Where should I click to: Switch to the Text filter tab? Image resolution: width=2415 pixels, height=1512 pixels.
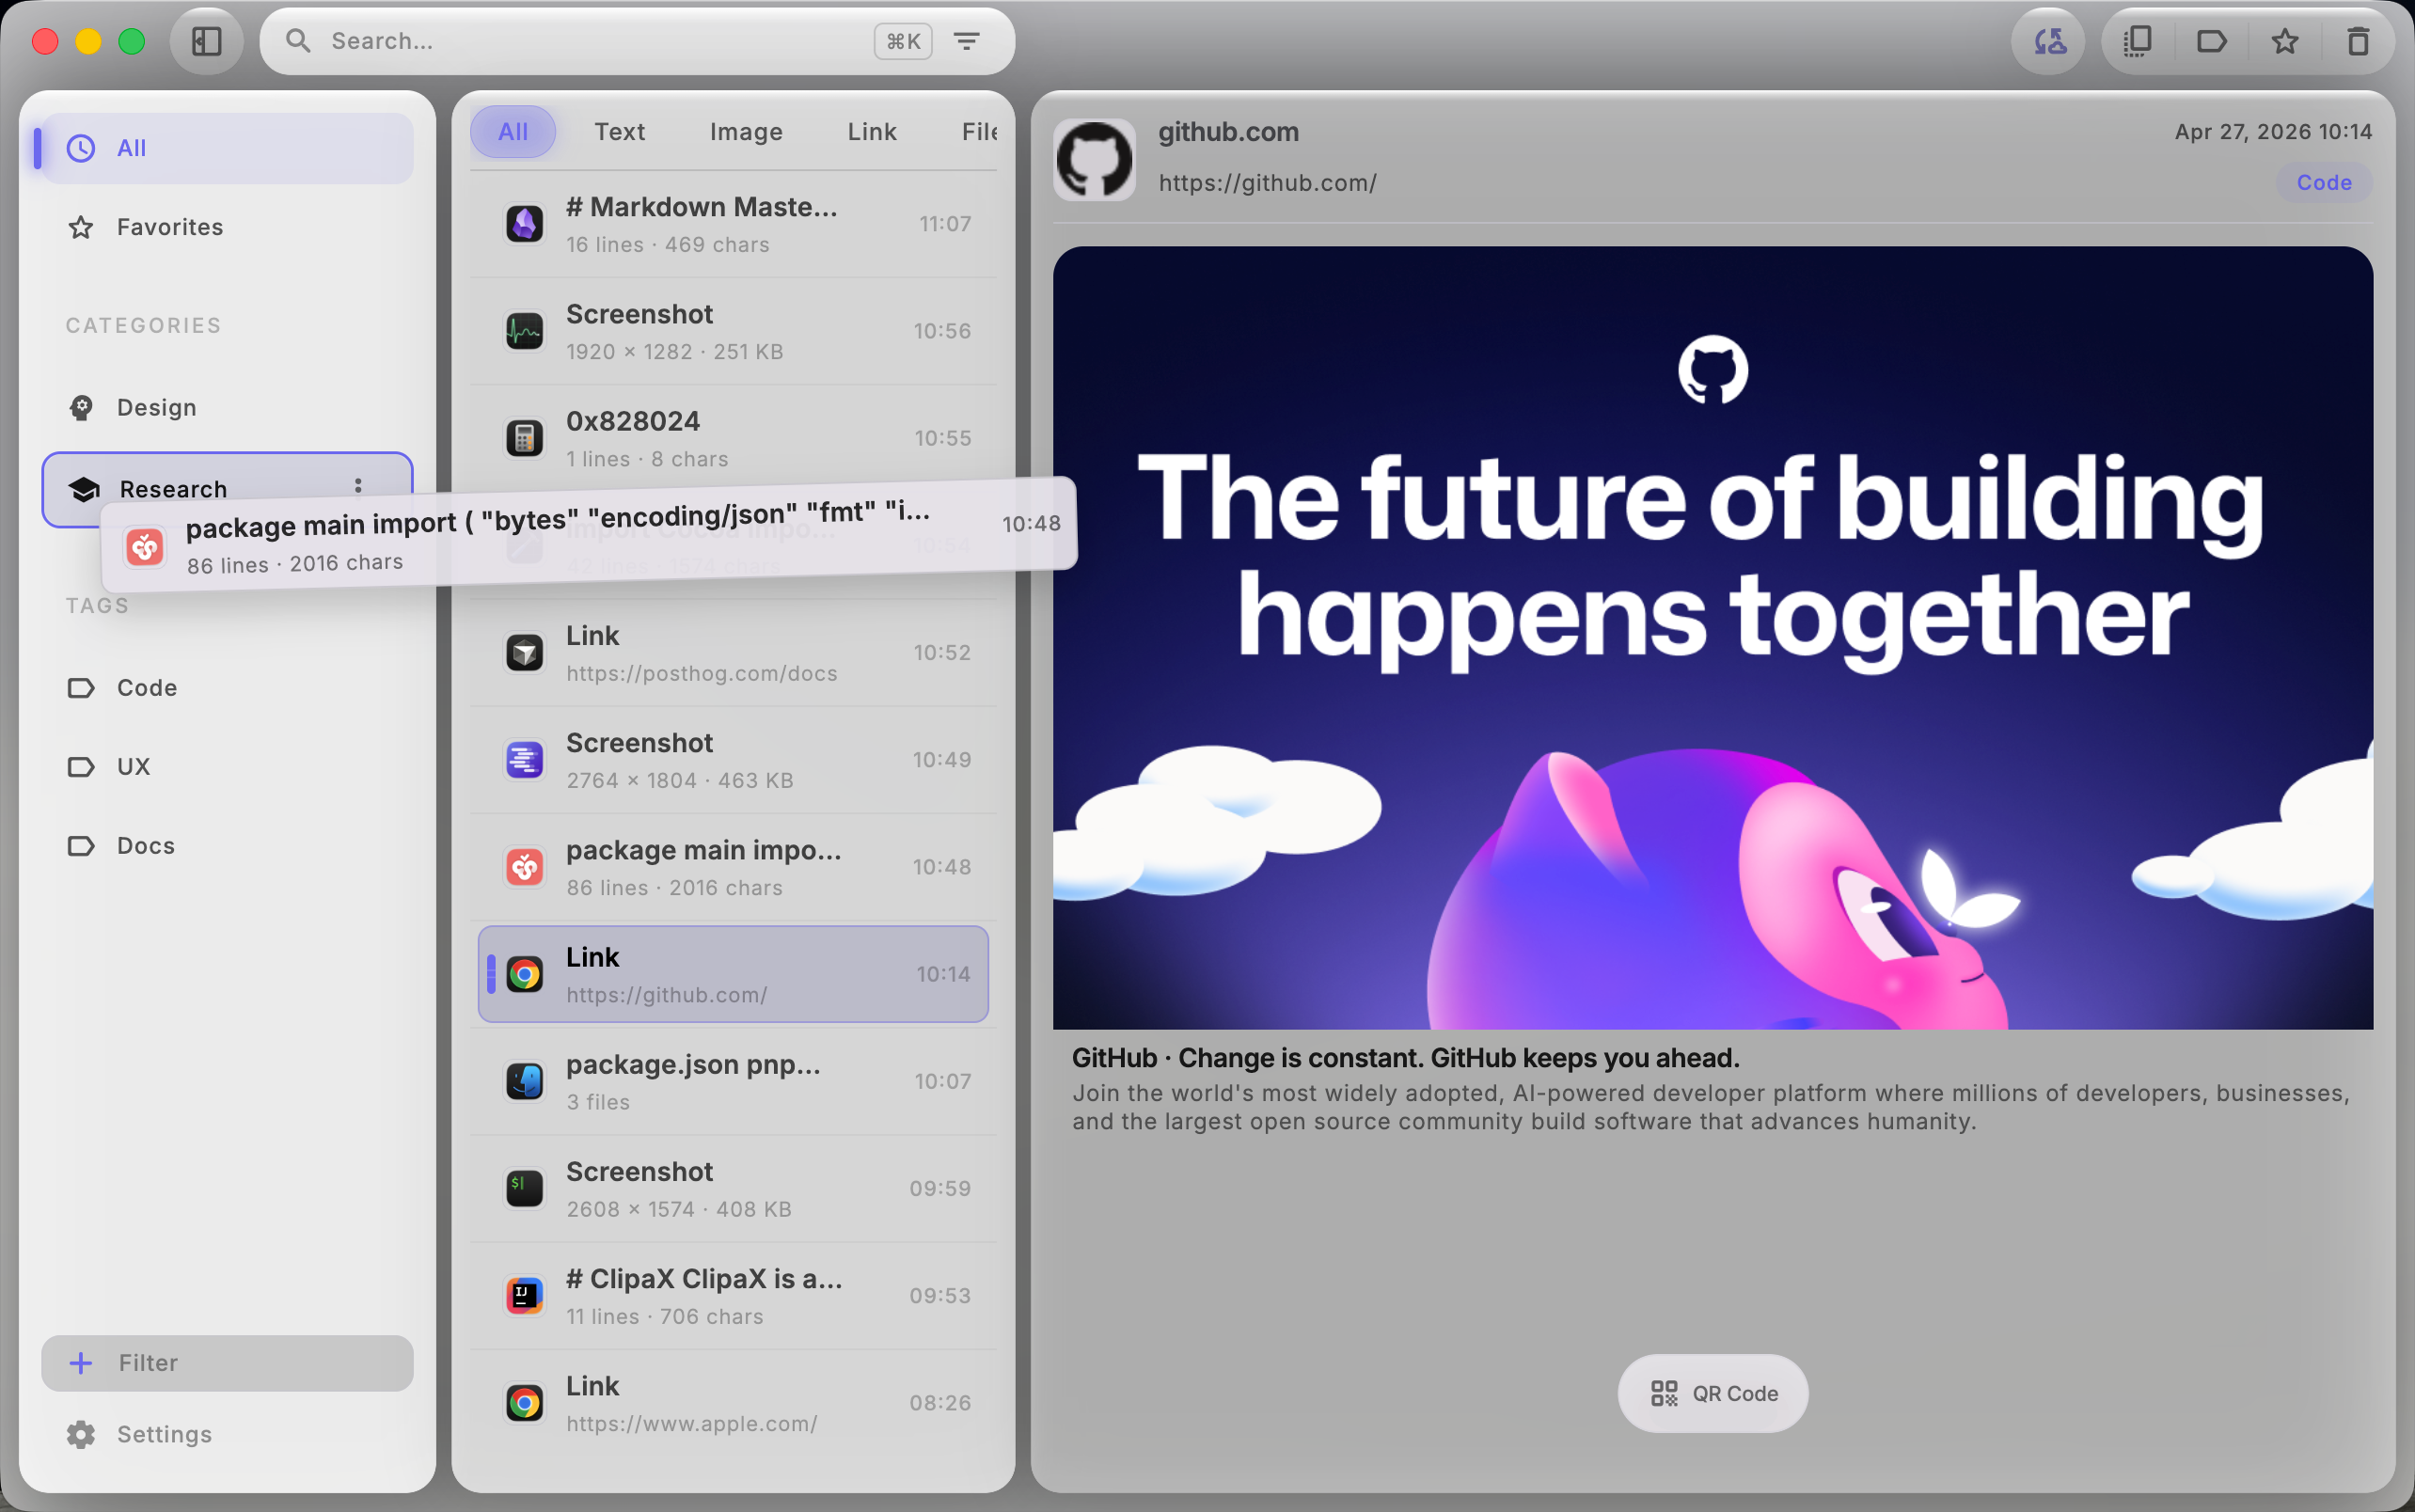pyautogui.click(x=619, y=131)
